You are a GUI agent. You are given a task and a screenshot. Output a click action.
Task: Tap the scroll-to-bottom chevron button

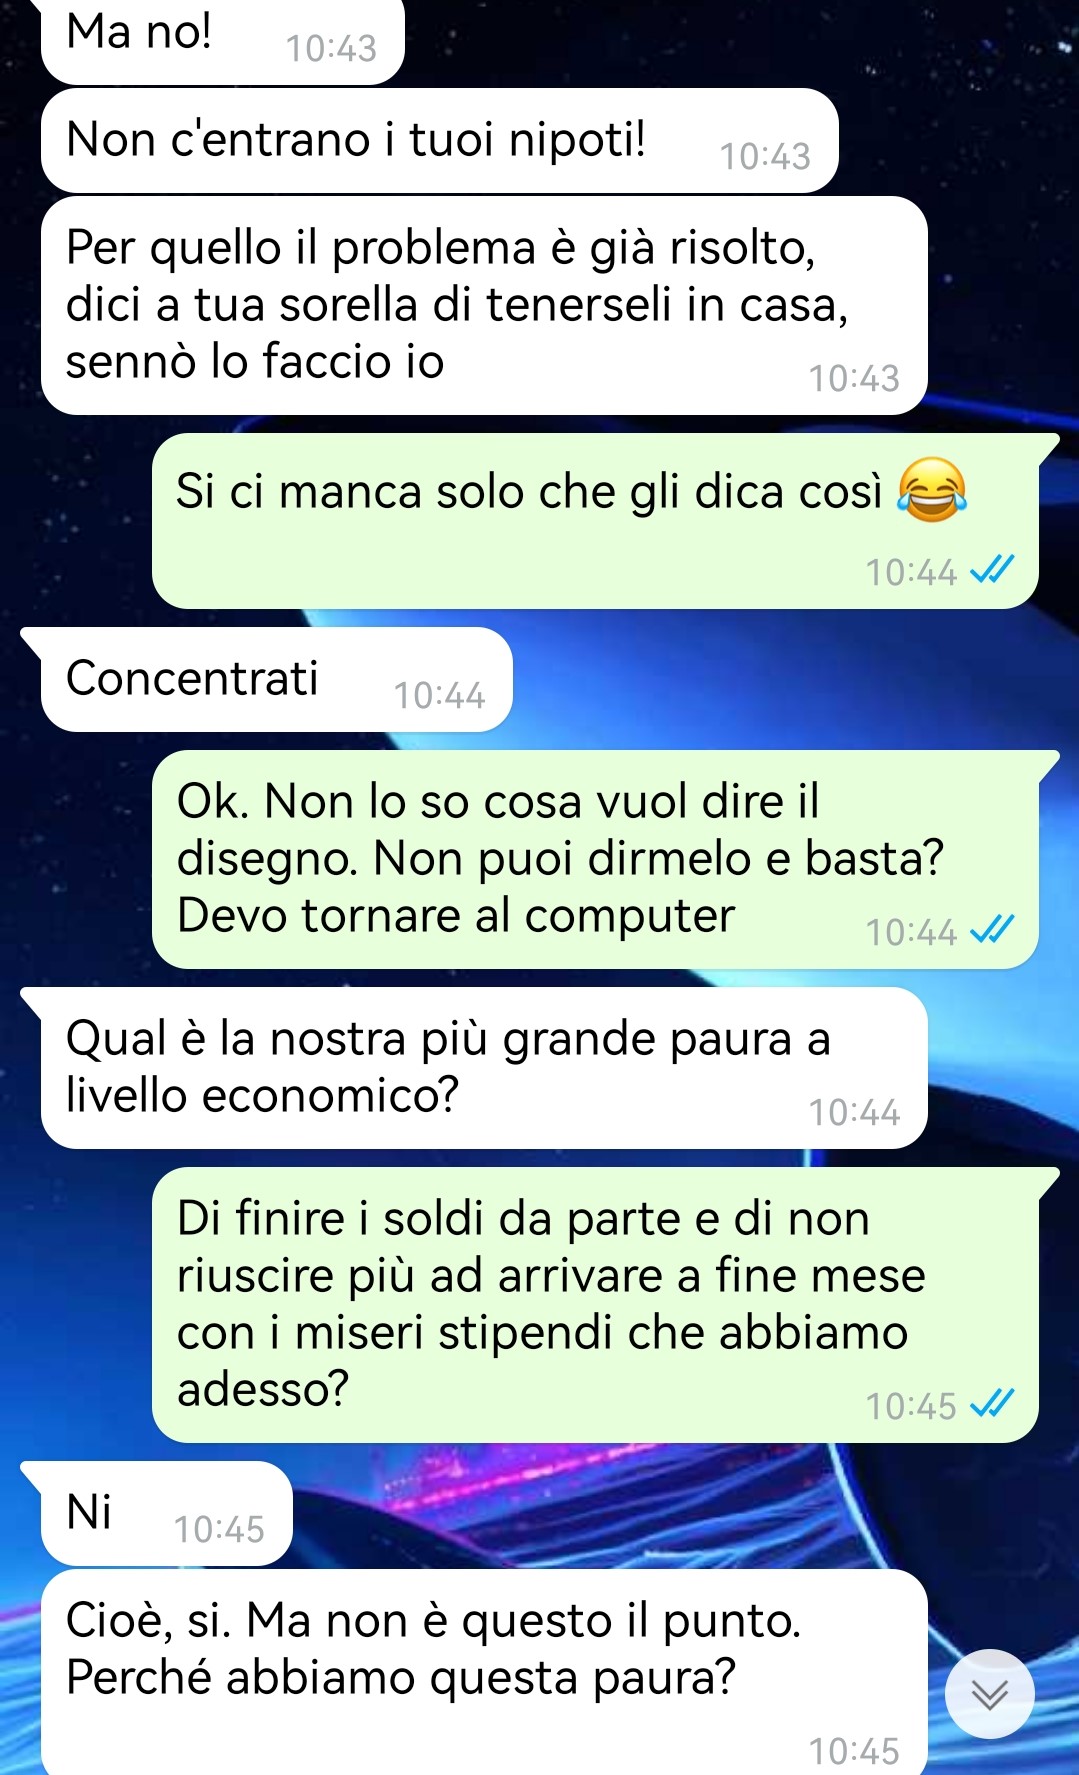click(989, 1693)
